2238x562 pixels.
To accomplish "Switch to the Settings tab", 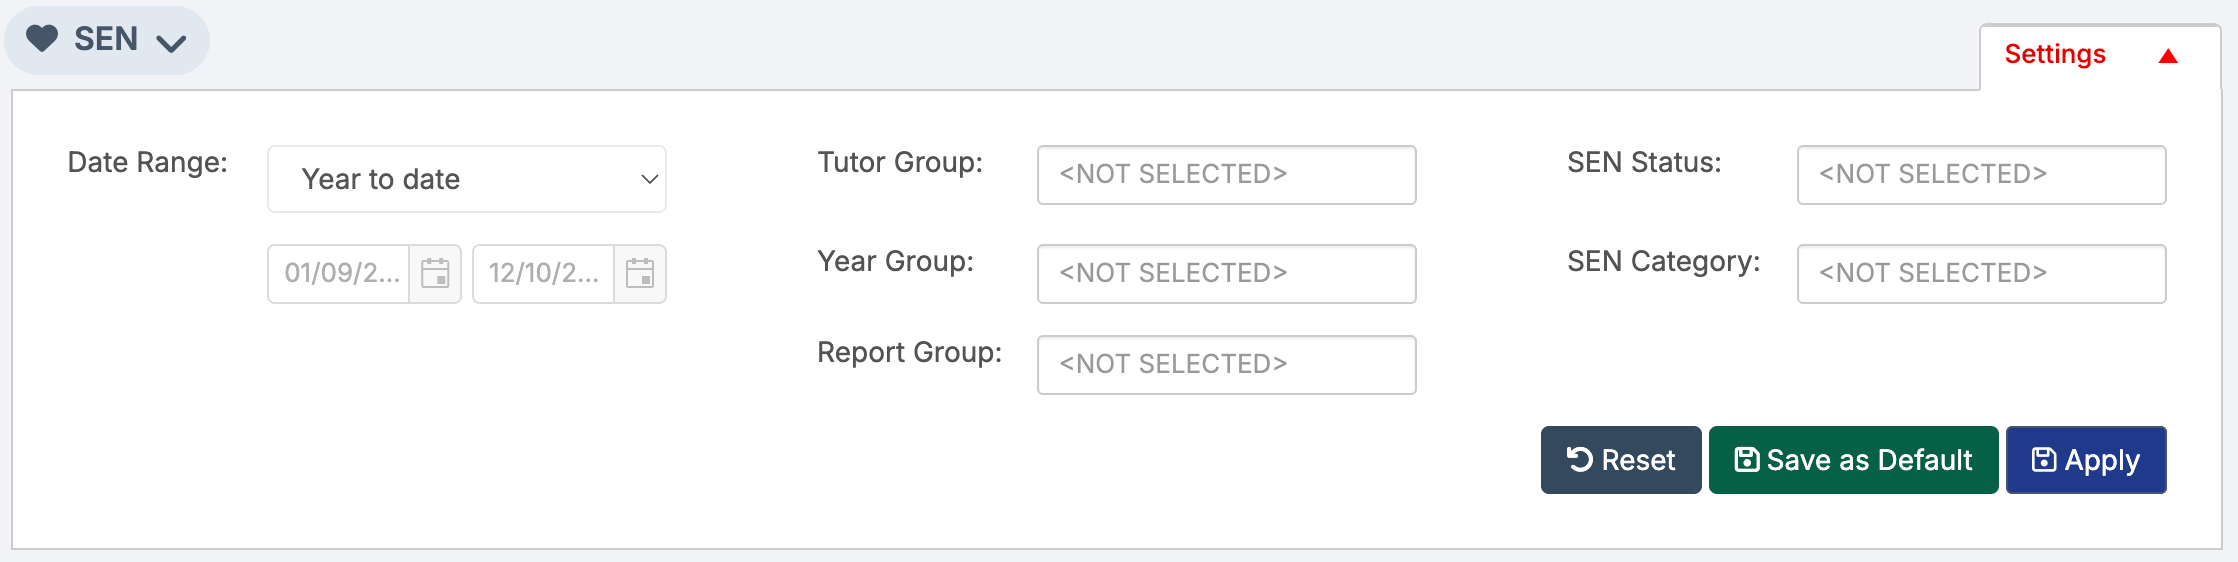I will [2055, 55].
